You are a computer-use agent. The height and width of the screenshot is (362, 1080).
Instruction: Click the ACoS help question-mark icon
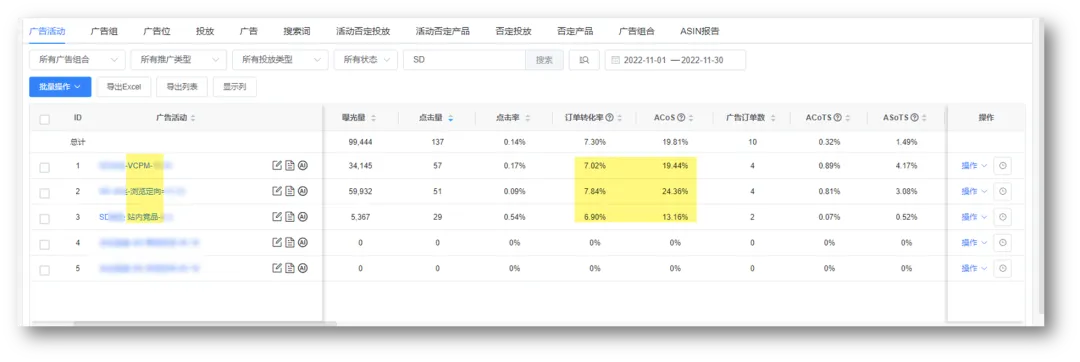pyautogui.click(x=681, y=118)
